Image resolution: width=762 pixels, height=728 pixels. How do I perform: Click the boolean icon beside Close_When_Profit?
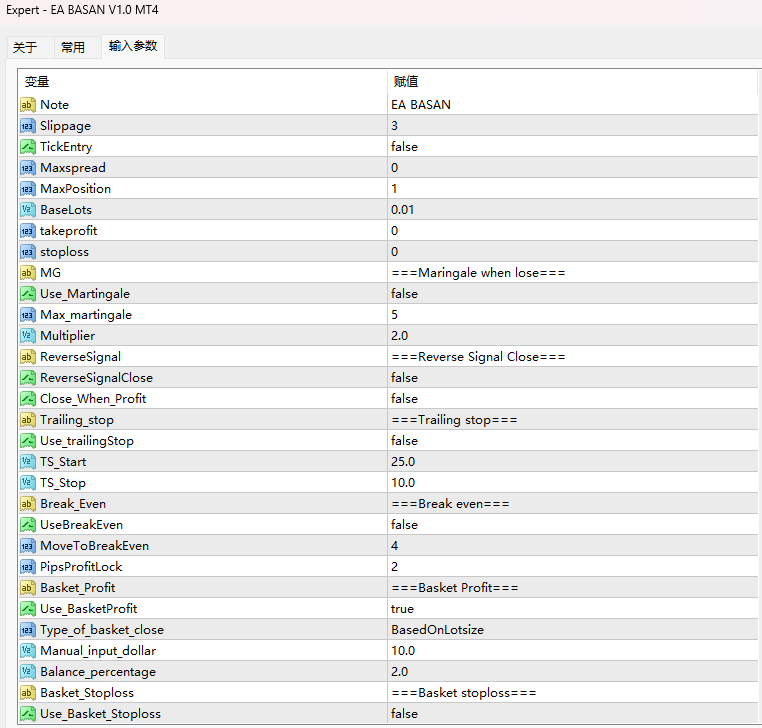pyautogui.click(x=27, y=399)
